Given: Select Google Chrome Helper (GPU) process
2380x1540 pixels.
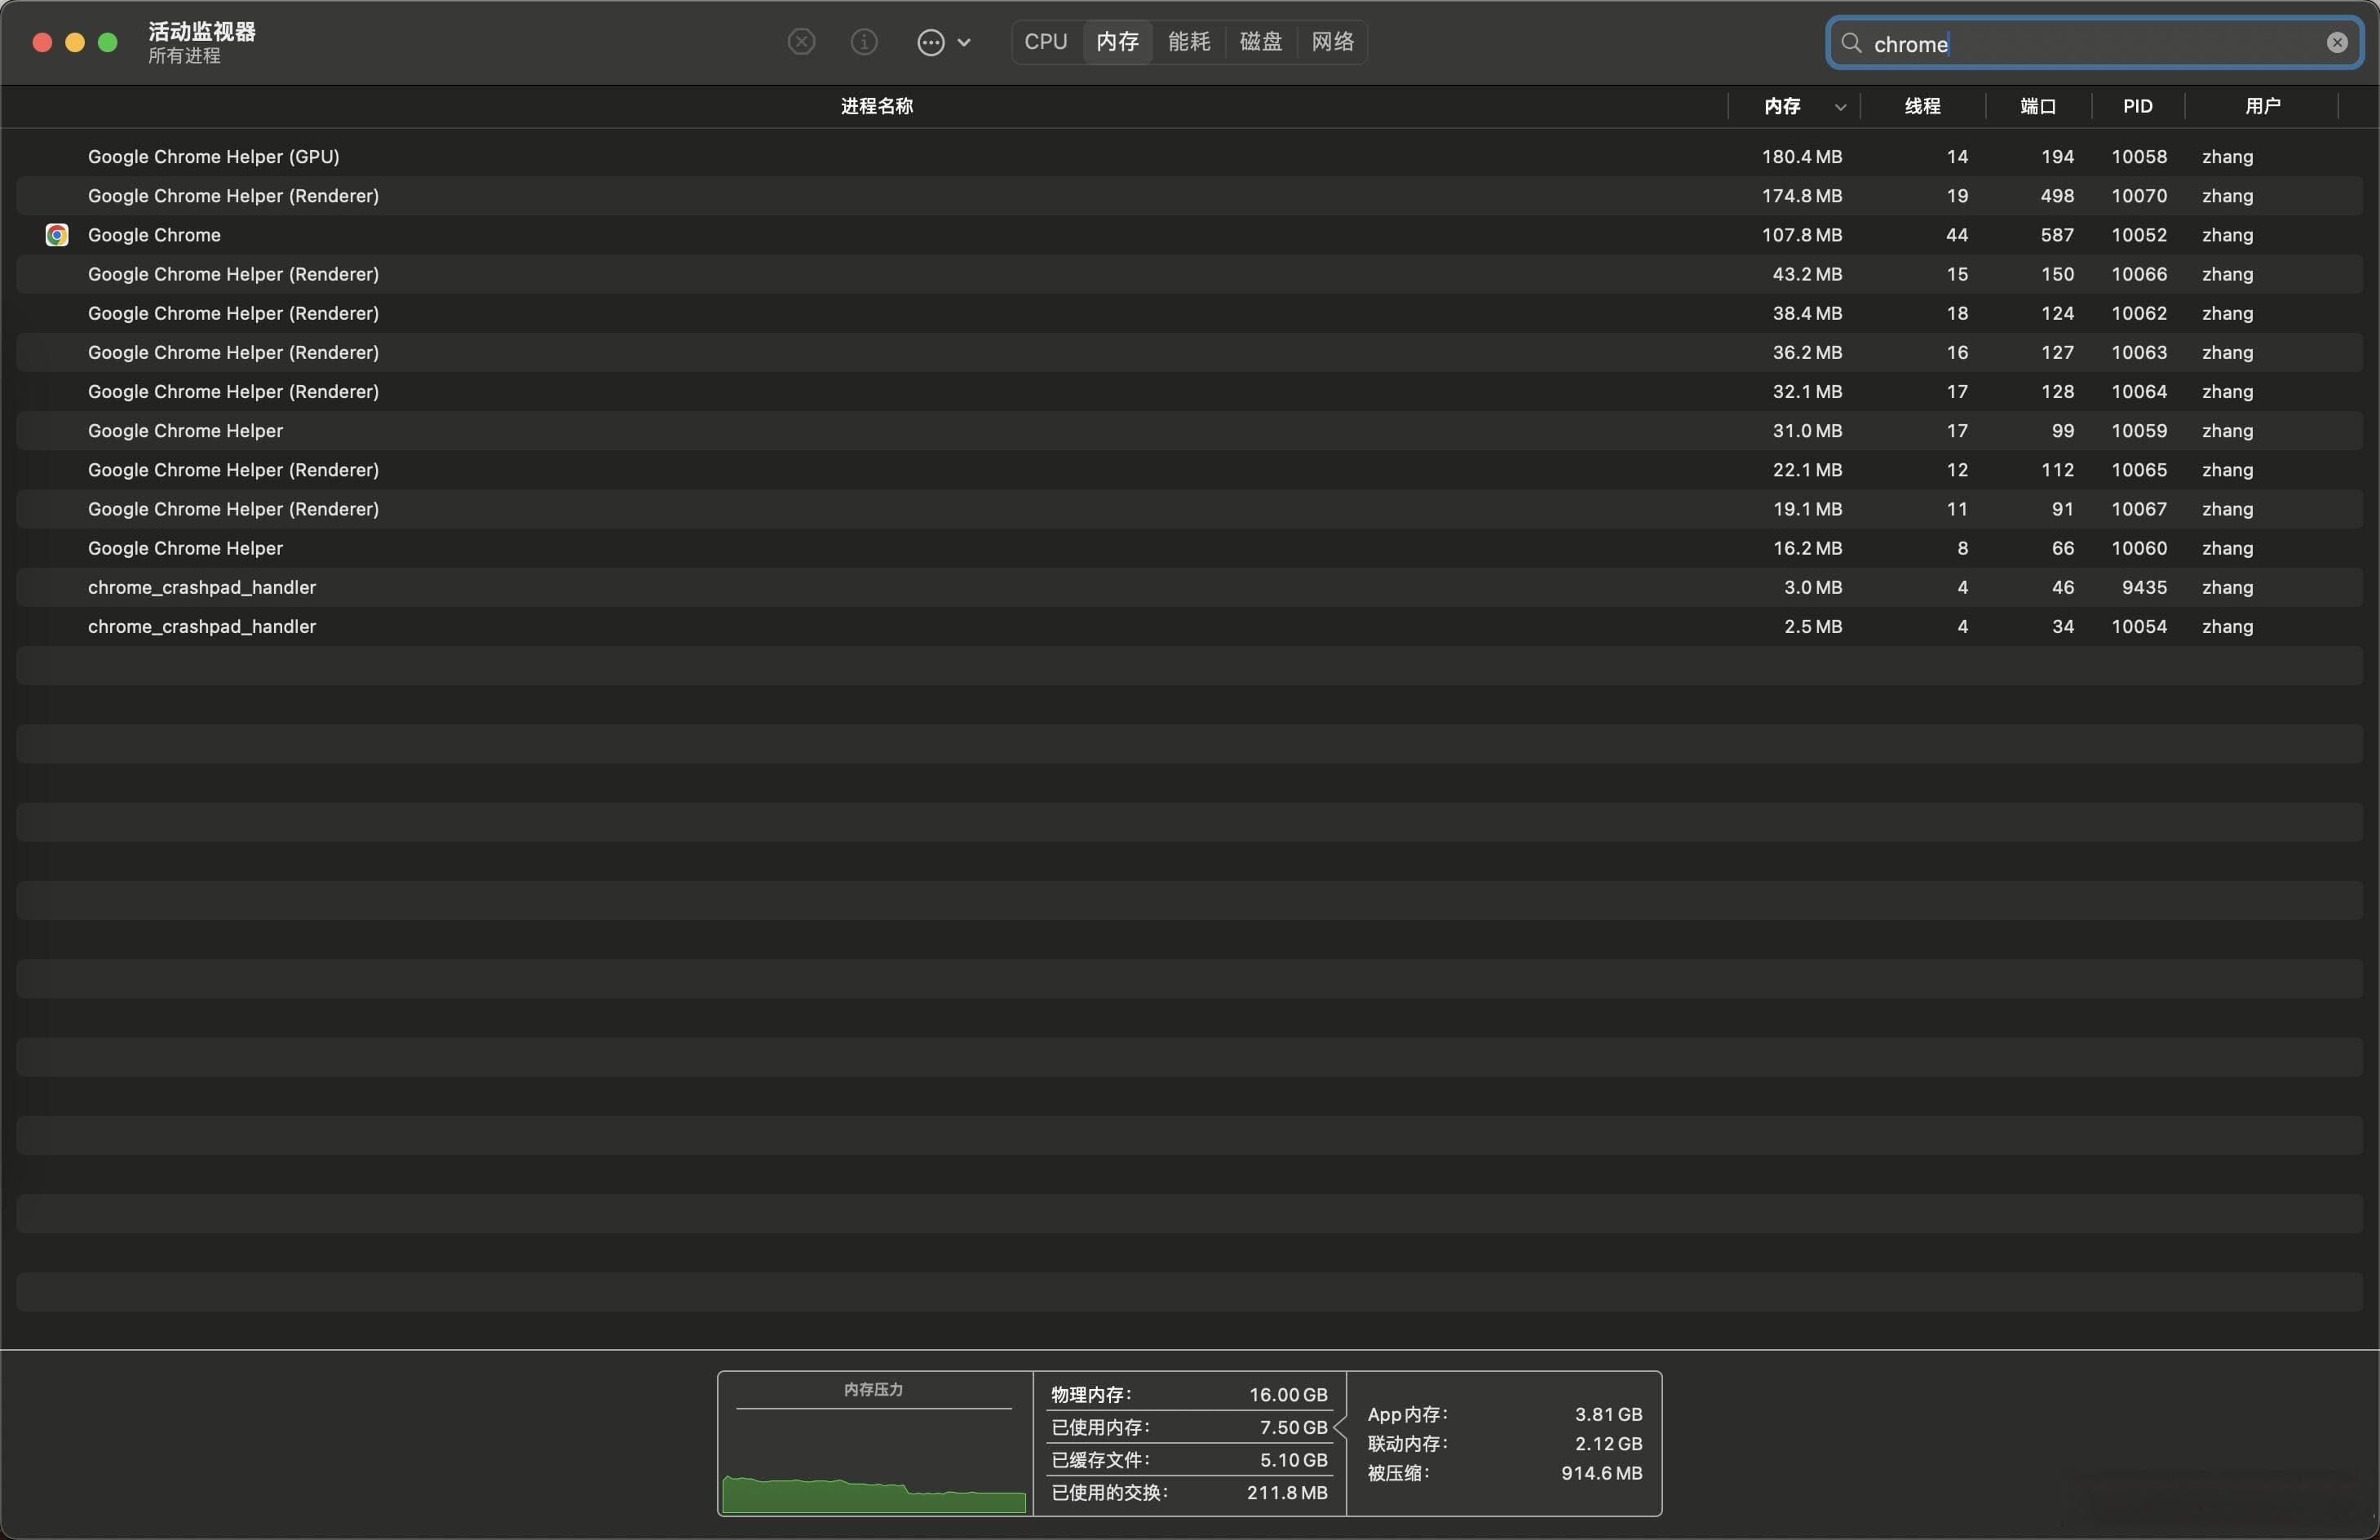Looking at the screenshot, I should click(1190, 157).
